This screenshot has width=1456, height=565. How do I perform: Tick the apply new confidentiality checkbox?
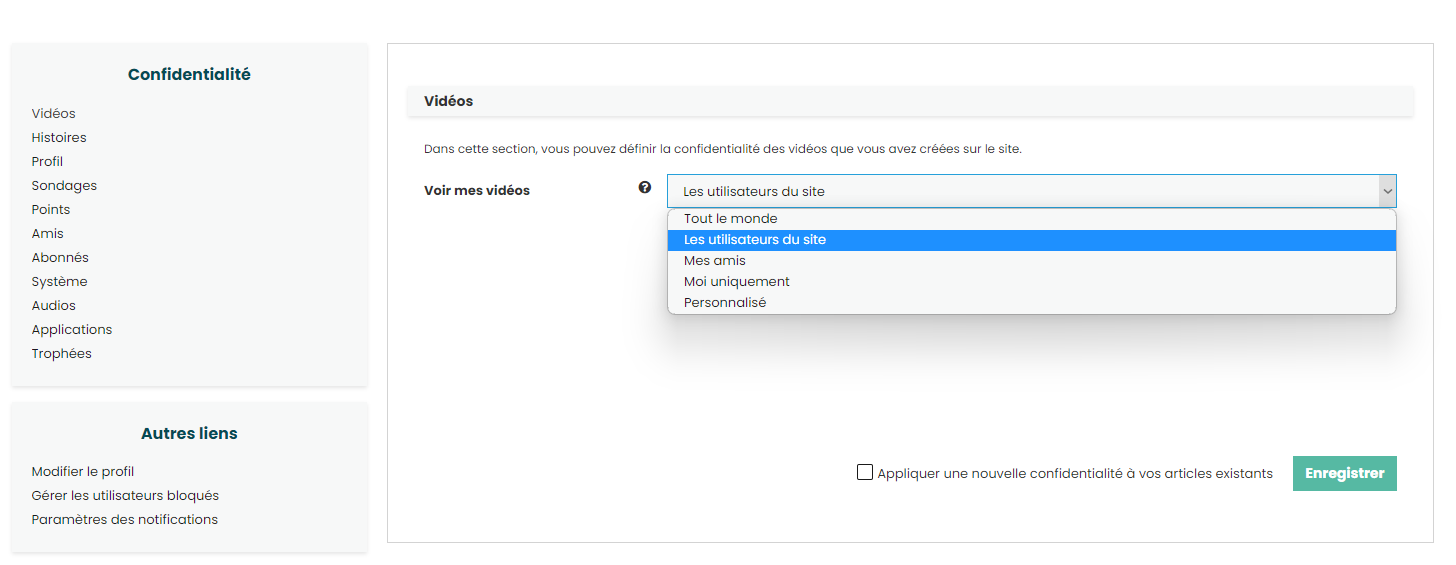865,473
